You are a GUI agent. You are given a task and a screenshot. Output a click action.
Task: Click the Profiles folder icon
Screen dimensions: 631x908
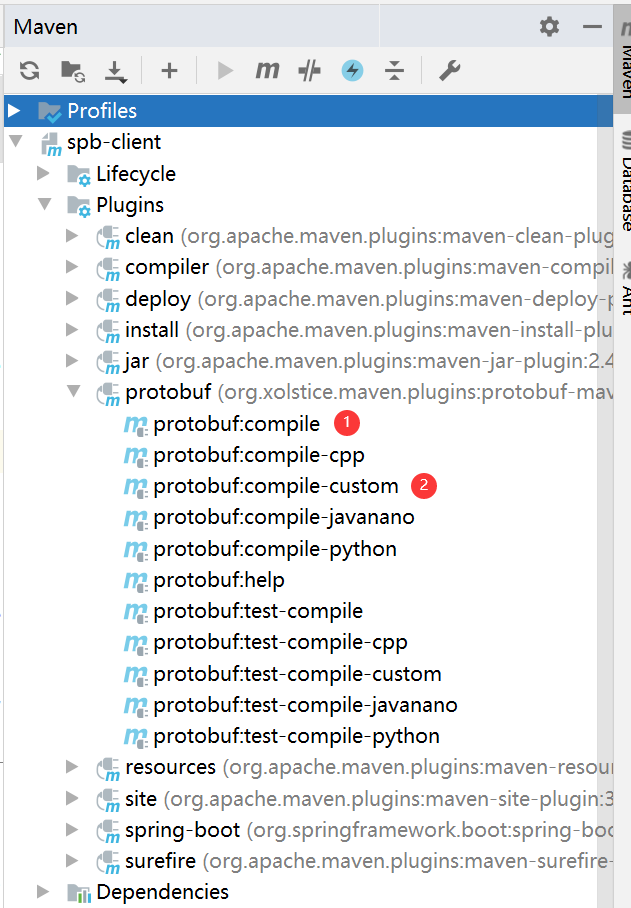[50, 112]
